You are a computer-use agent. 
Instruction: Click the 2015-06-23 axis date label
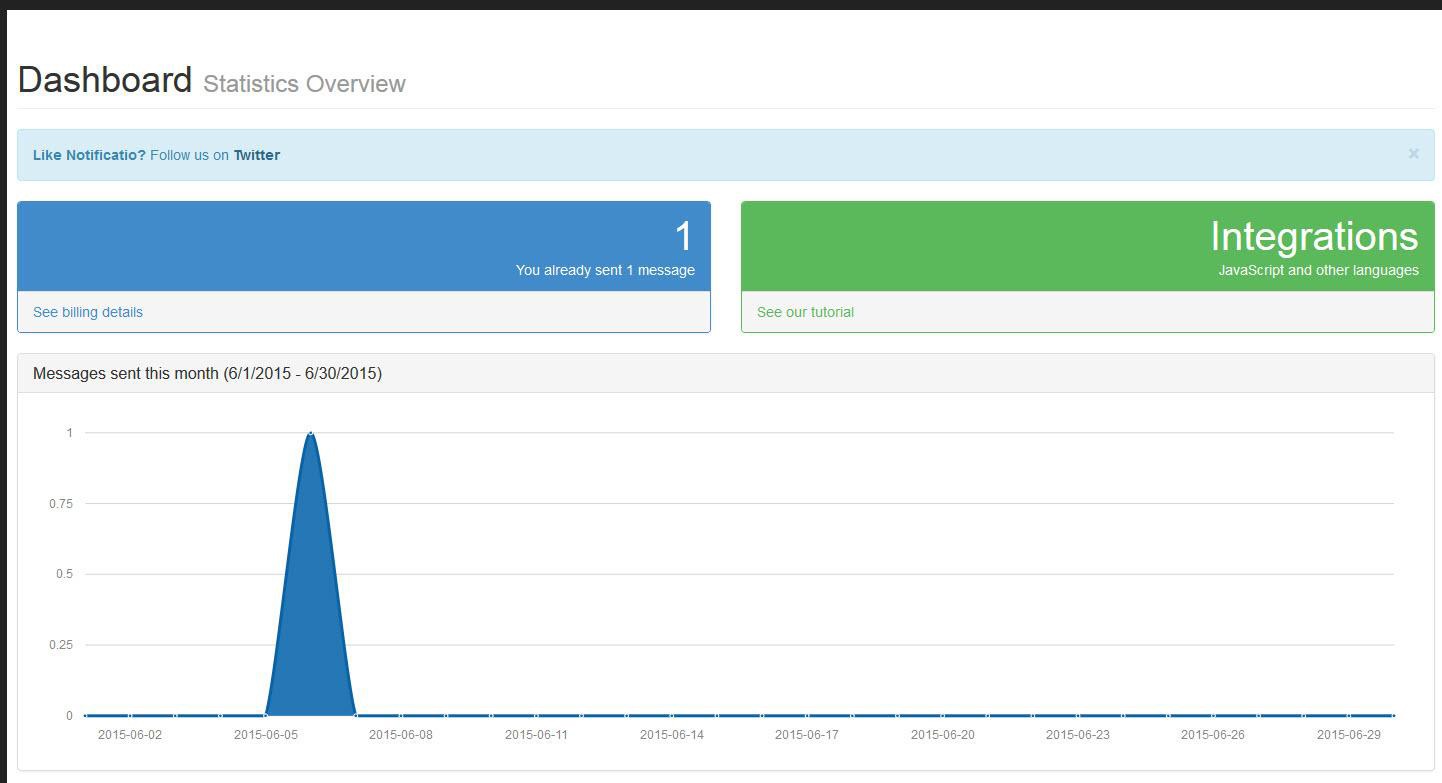tap(1078, 735)
